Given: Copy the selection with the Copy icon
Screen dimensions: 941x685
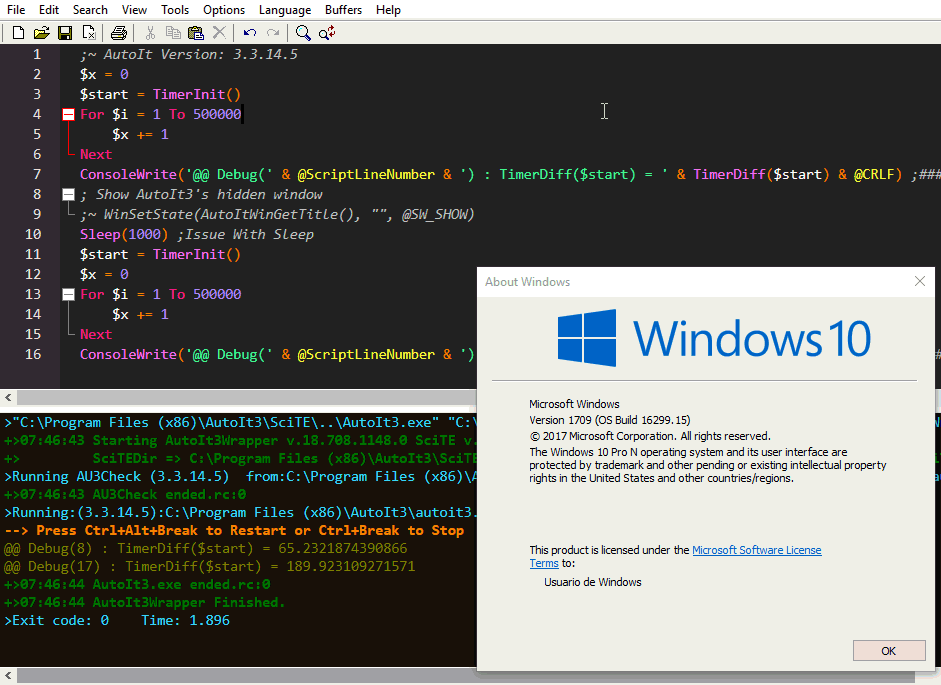Looking at the screenshot, I should pyautogui.click(x=173, y=32).
